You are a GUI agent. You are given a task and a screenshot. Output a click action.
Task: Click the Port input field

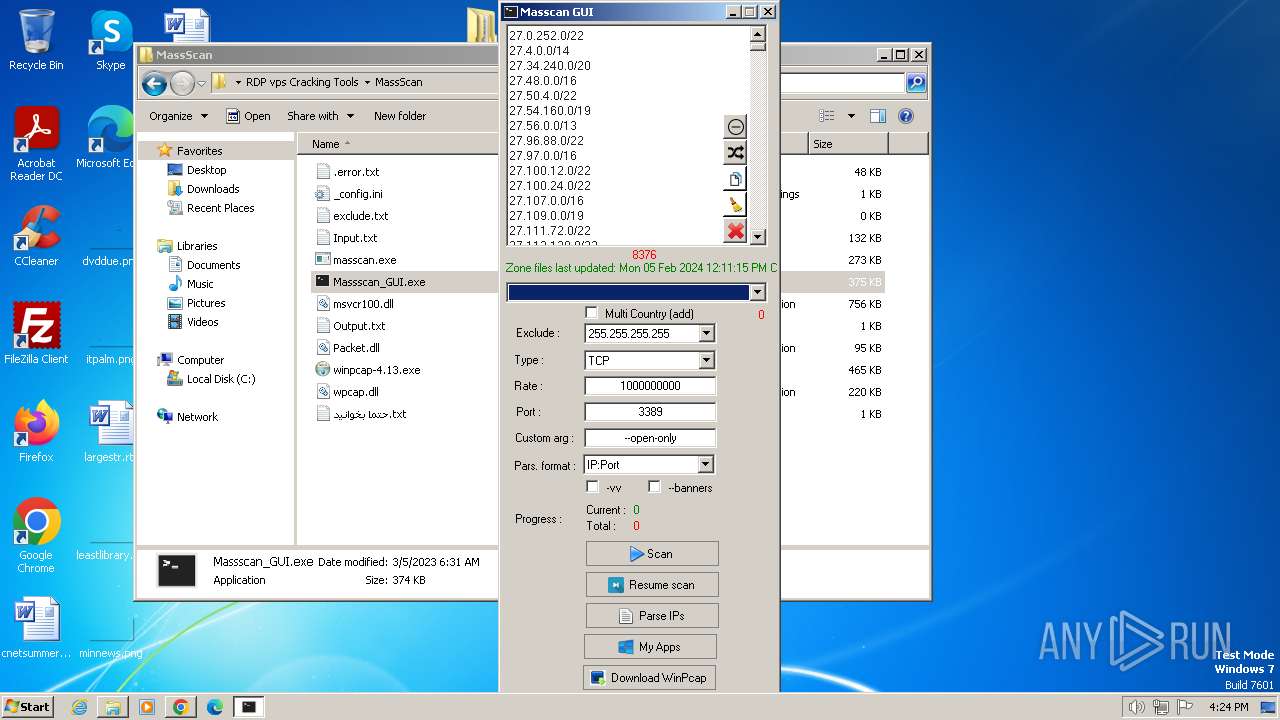(x=650, y=412)
